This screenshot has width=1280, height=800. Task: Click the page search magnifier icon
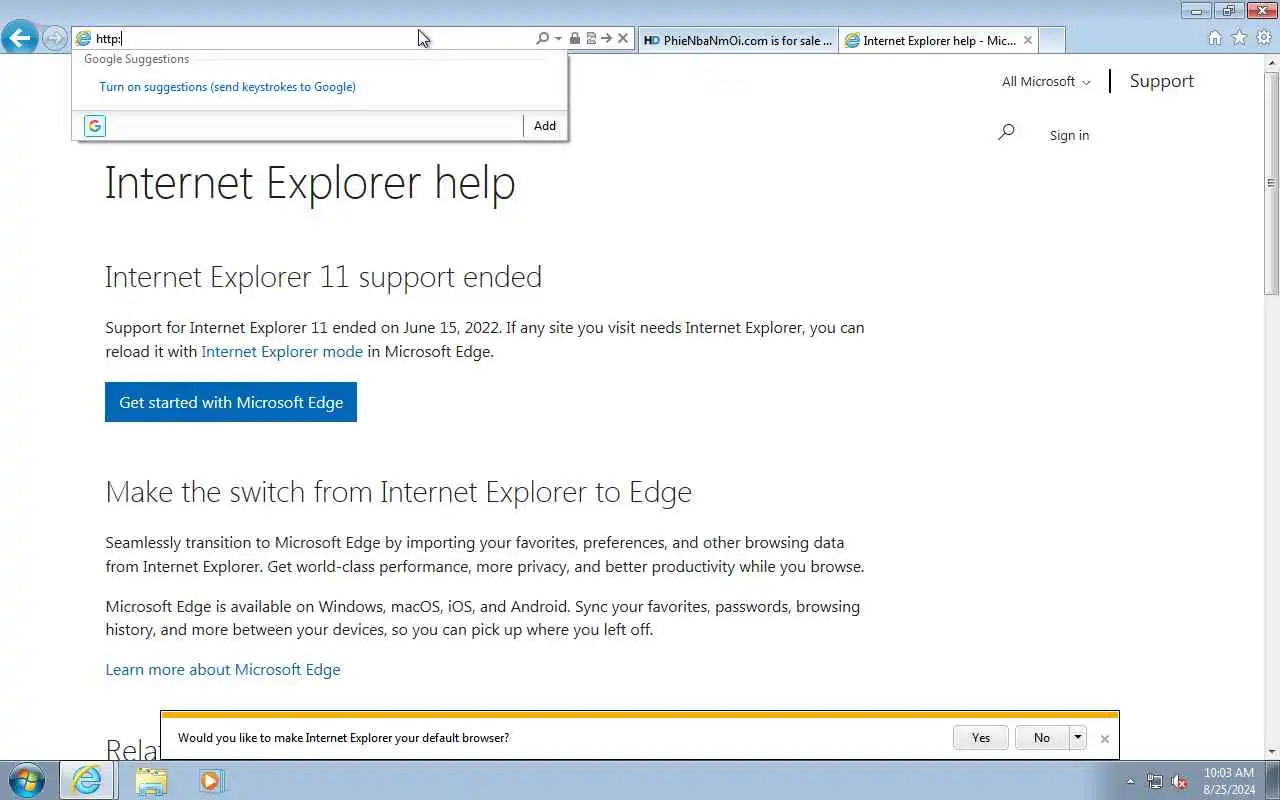click(x=1006, y=132)
